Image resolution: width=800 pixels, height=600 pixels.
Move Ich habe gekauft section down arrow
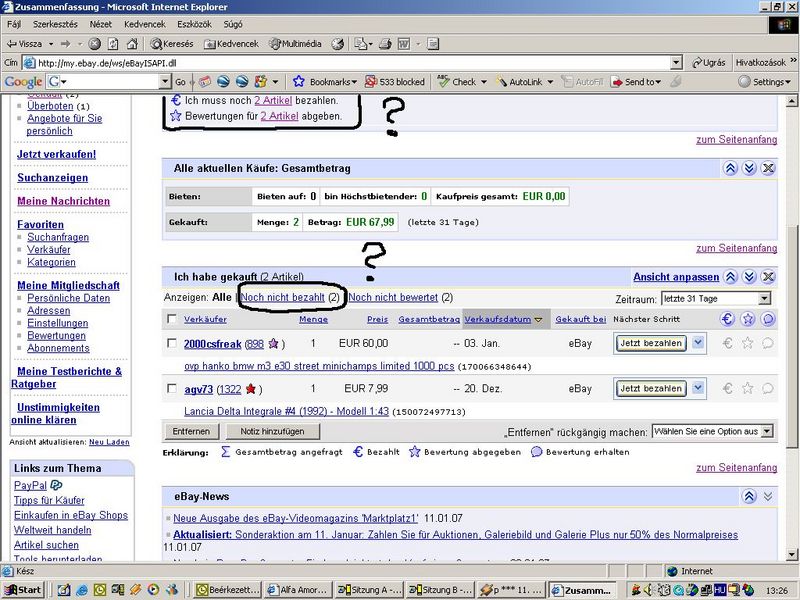pyautogui.click(x=748, y=277)
